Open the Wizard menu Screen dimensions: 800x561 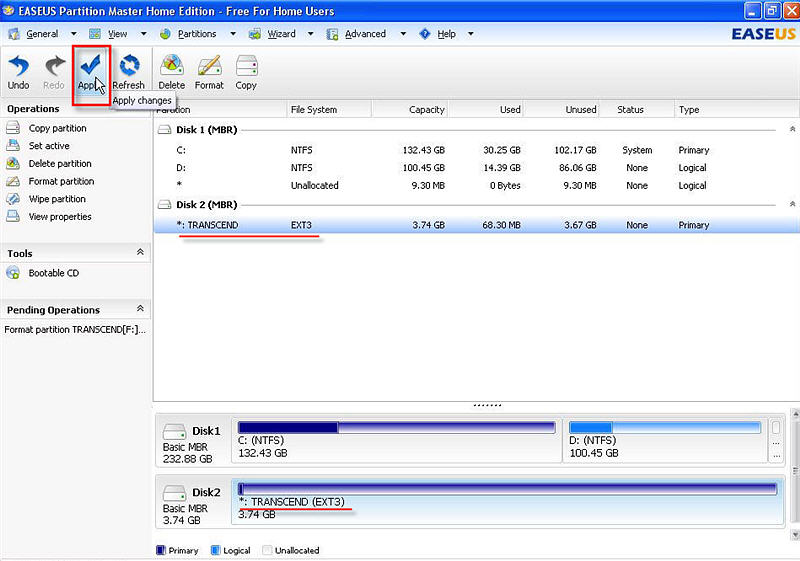pos(282,34)
